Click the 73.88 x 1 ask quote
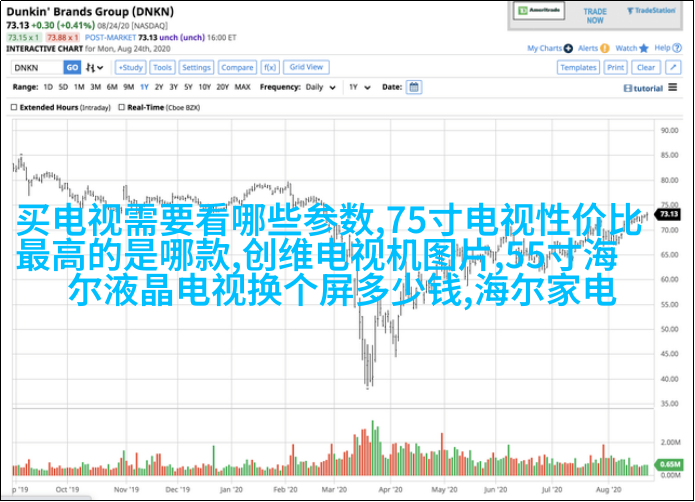 pos(63,38)
